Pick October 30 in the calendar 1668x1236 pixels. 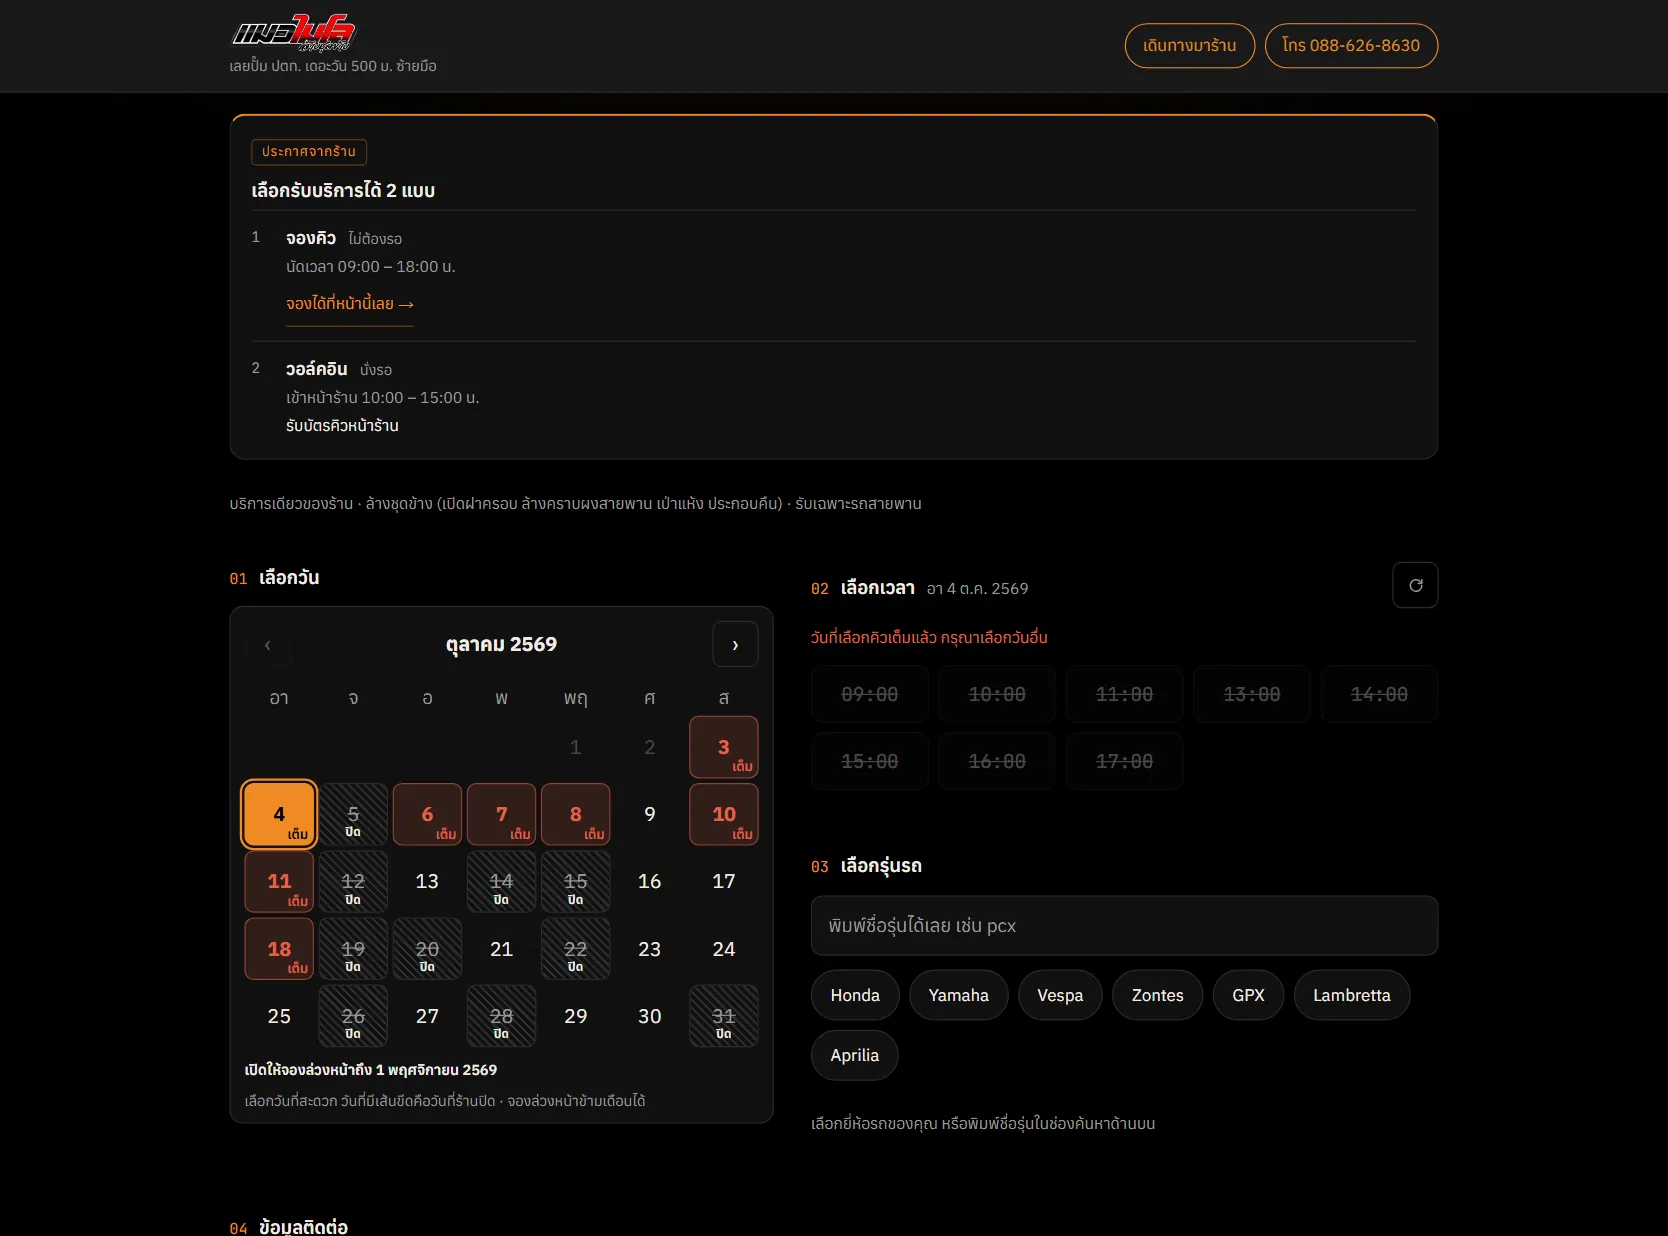650,1016
